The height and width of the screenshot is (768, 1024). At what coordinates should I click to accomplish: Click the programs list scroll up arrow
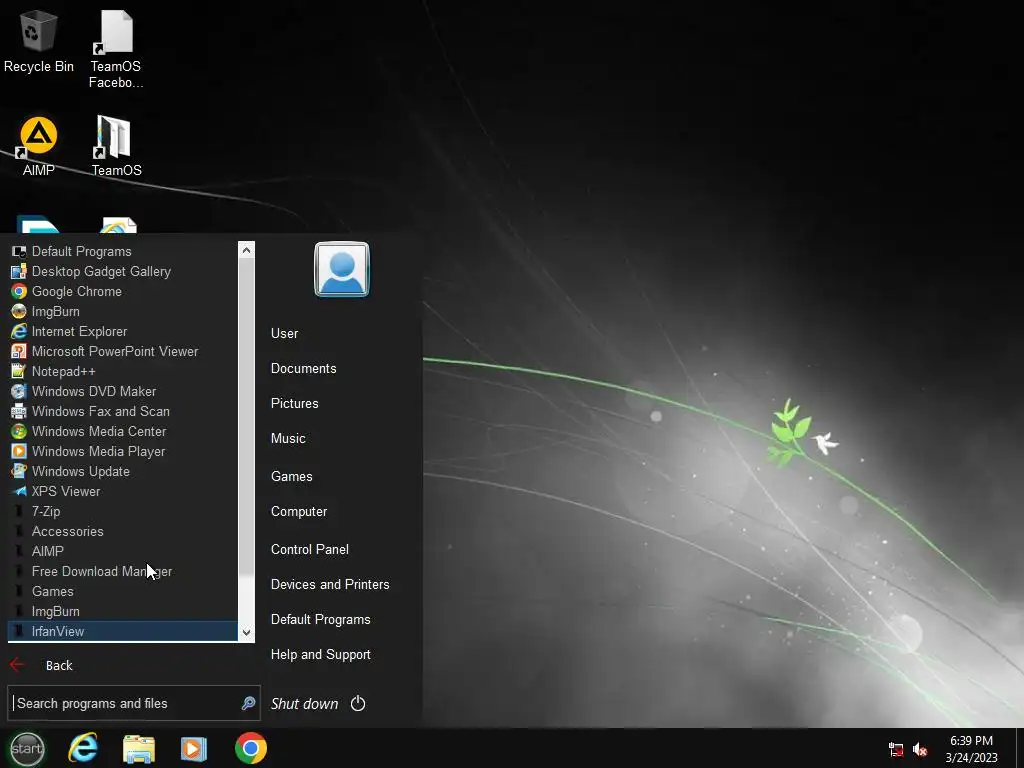point(246,250)
